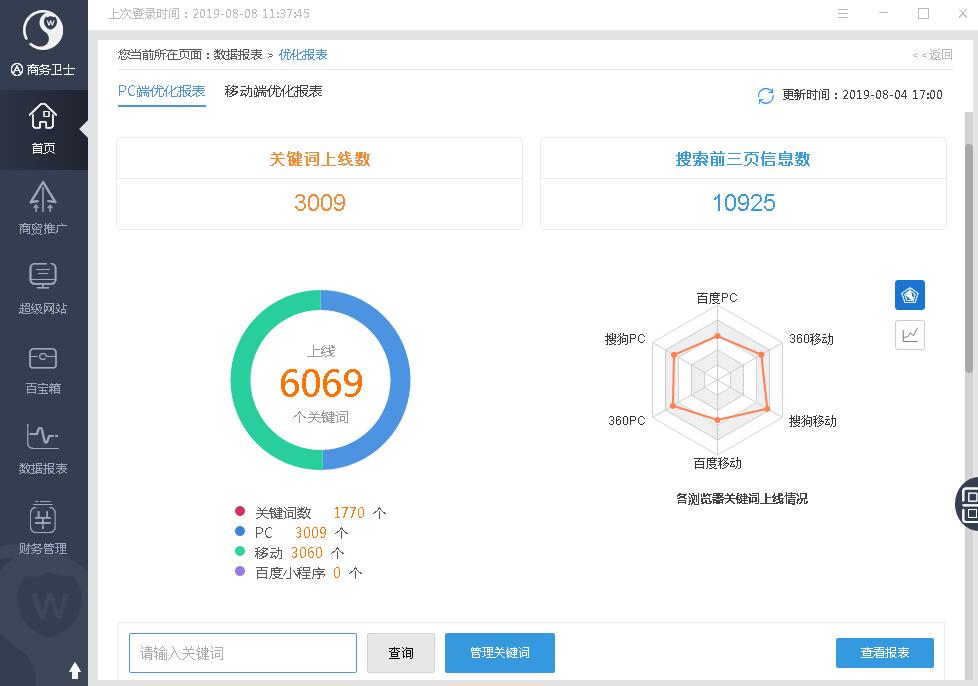This screenshot has height=686, width=978.
Task: Switch to the 移动端优化报表 tab
Action: point(273,91)
